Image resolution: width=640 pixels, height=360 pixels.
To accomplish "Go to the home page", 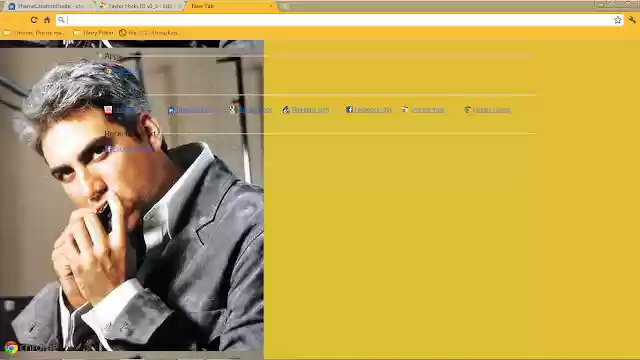I will click(47, 20).
